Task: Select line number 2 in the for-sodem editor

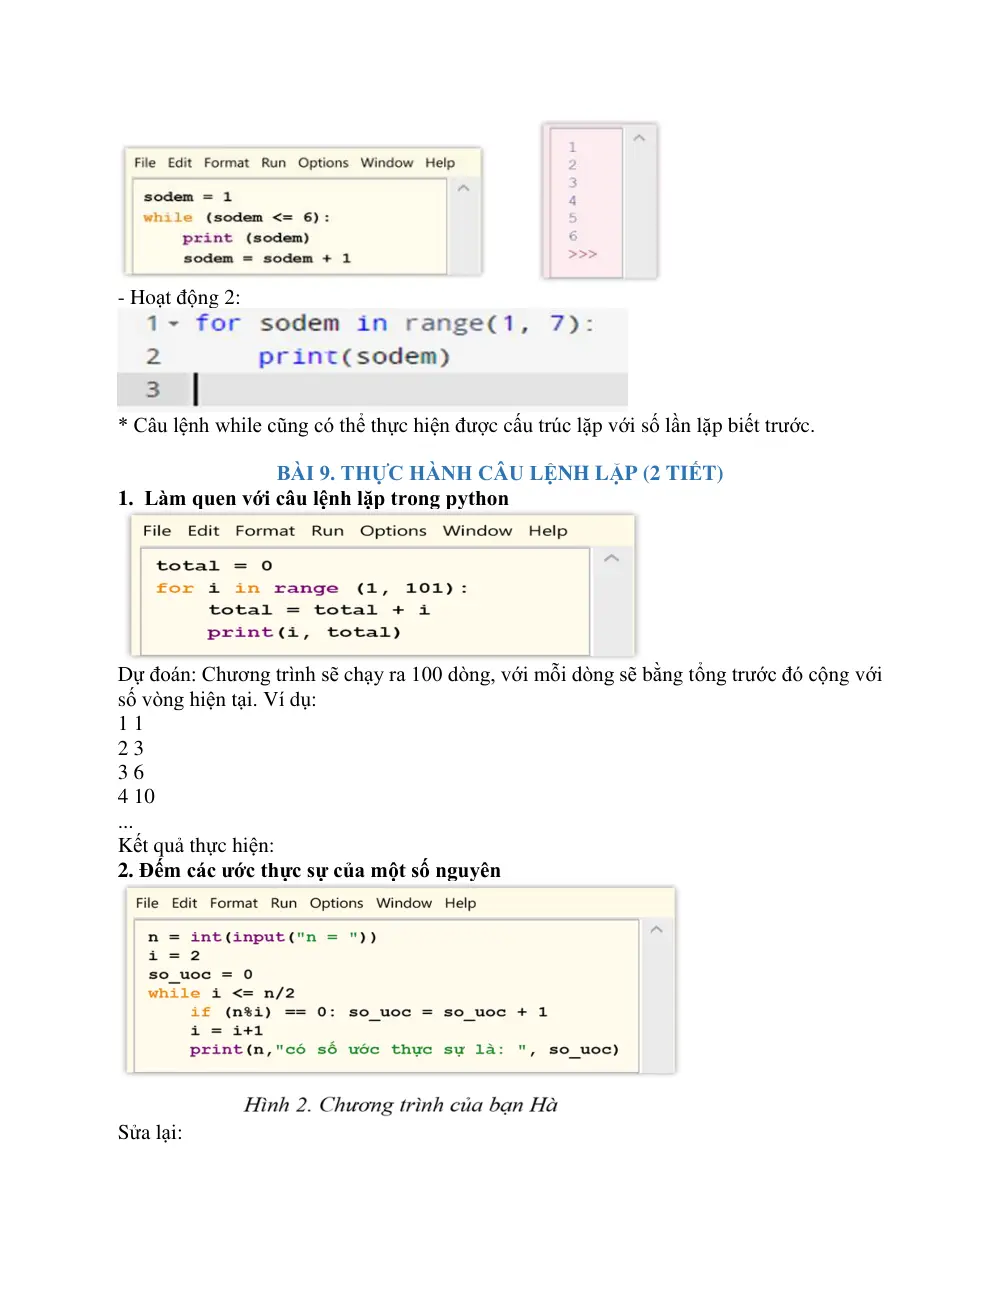Action: [153, 356]
